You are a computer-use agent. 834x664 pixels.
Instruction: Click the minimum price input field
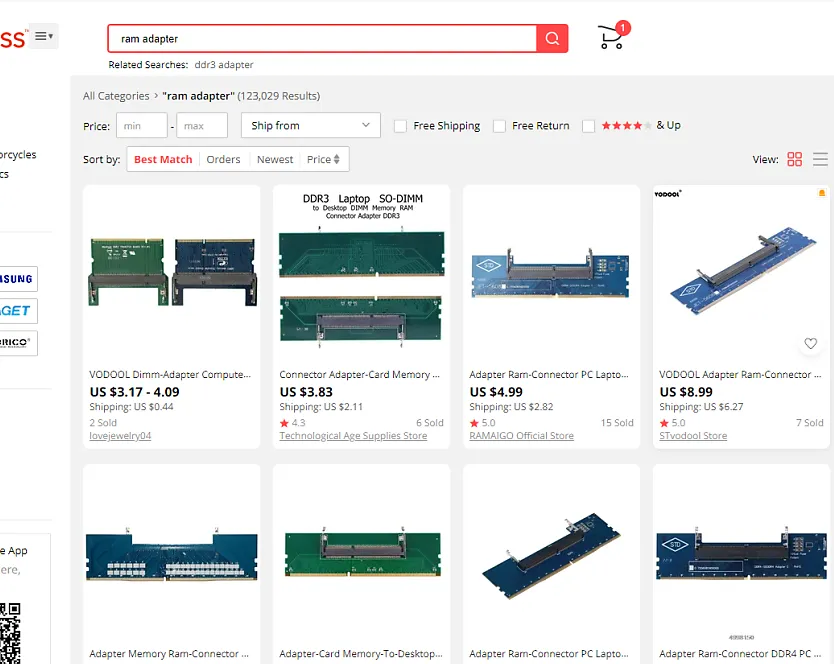pyautogui.click(x=141, y=126)
